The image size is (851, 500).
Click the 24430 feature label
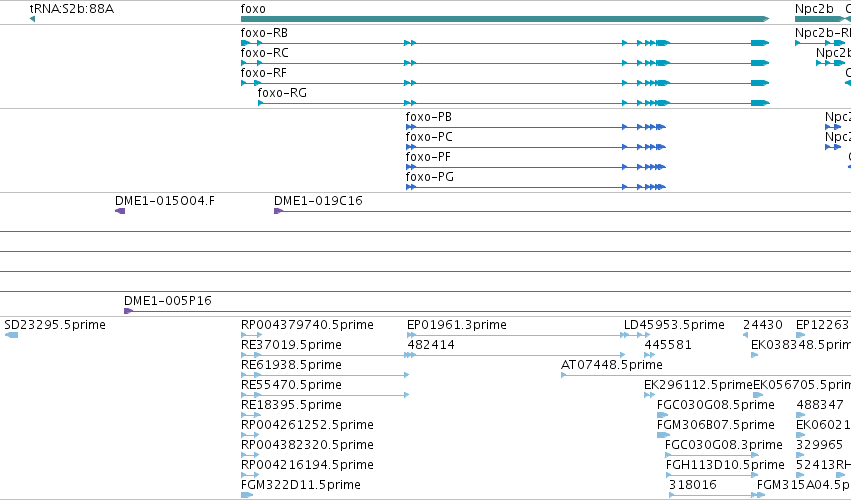pos(763,325)
